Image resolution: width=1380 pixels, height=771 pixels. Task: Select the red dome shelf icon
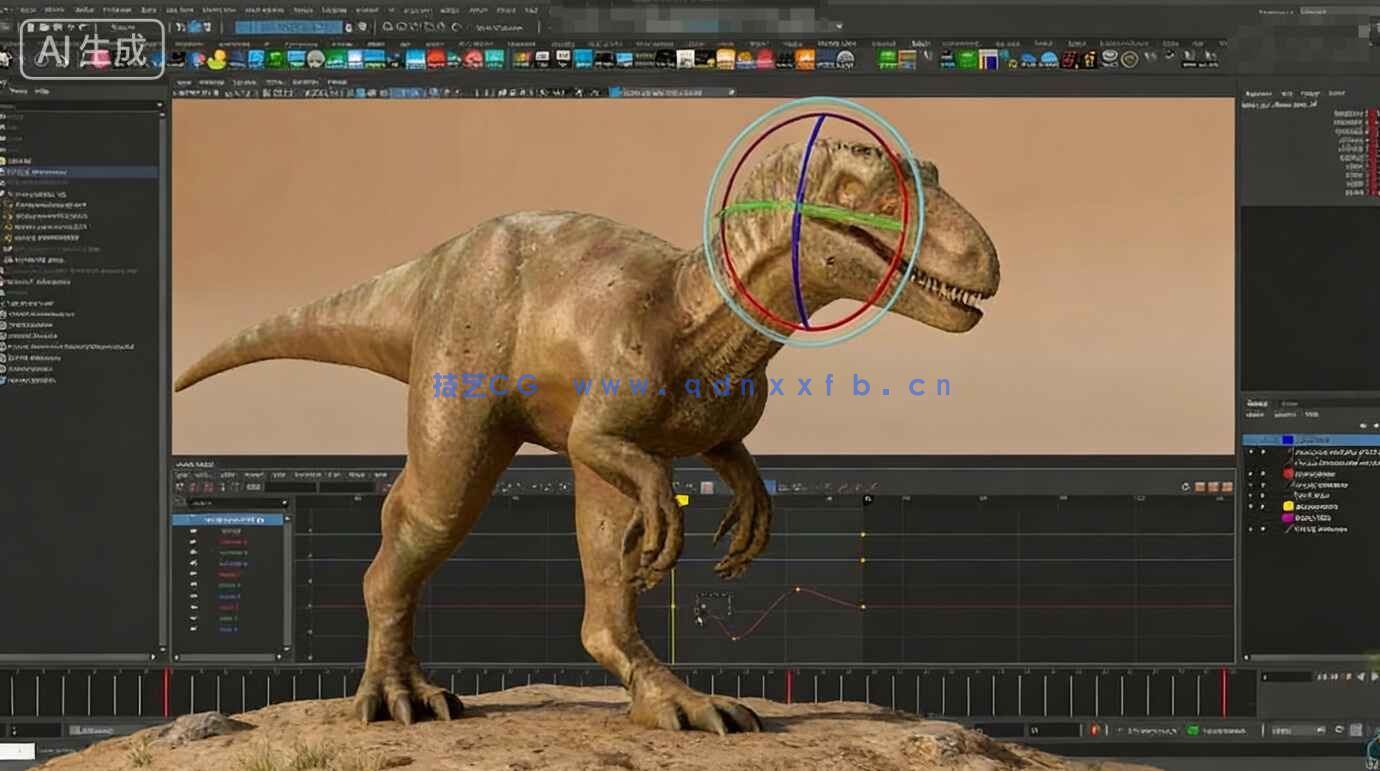coord(436,59)
